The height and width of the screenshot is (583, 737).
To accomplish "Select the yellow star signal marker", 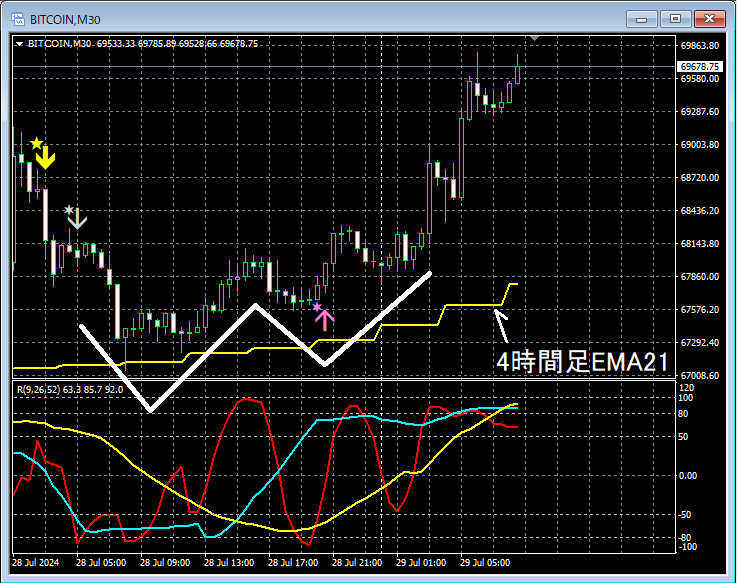I will pos(36,143).
